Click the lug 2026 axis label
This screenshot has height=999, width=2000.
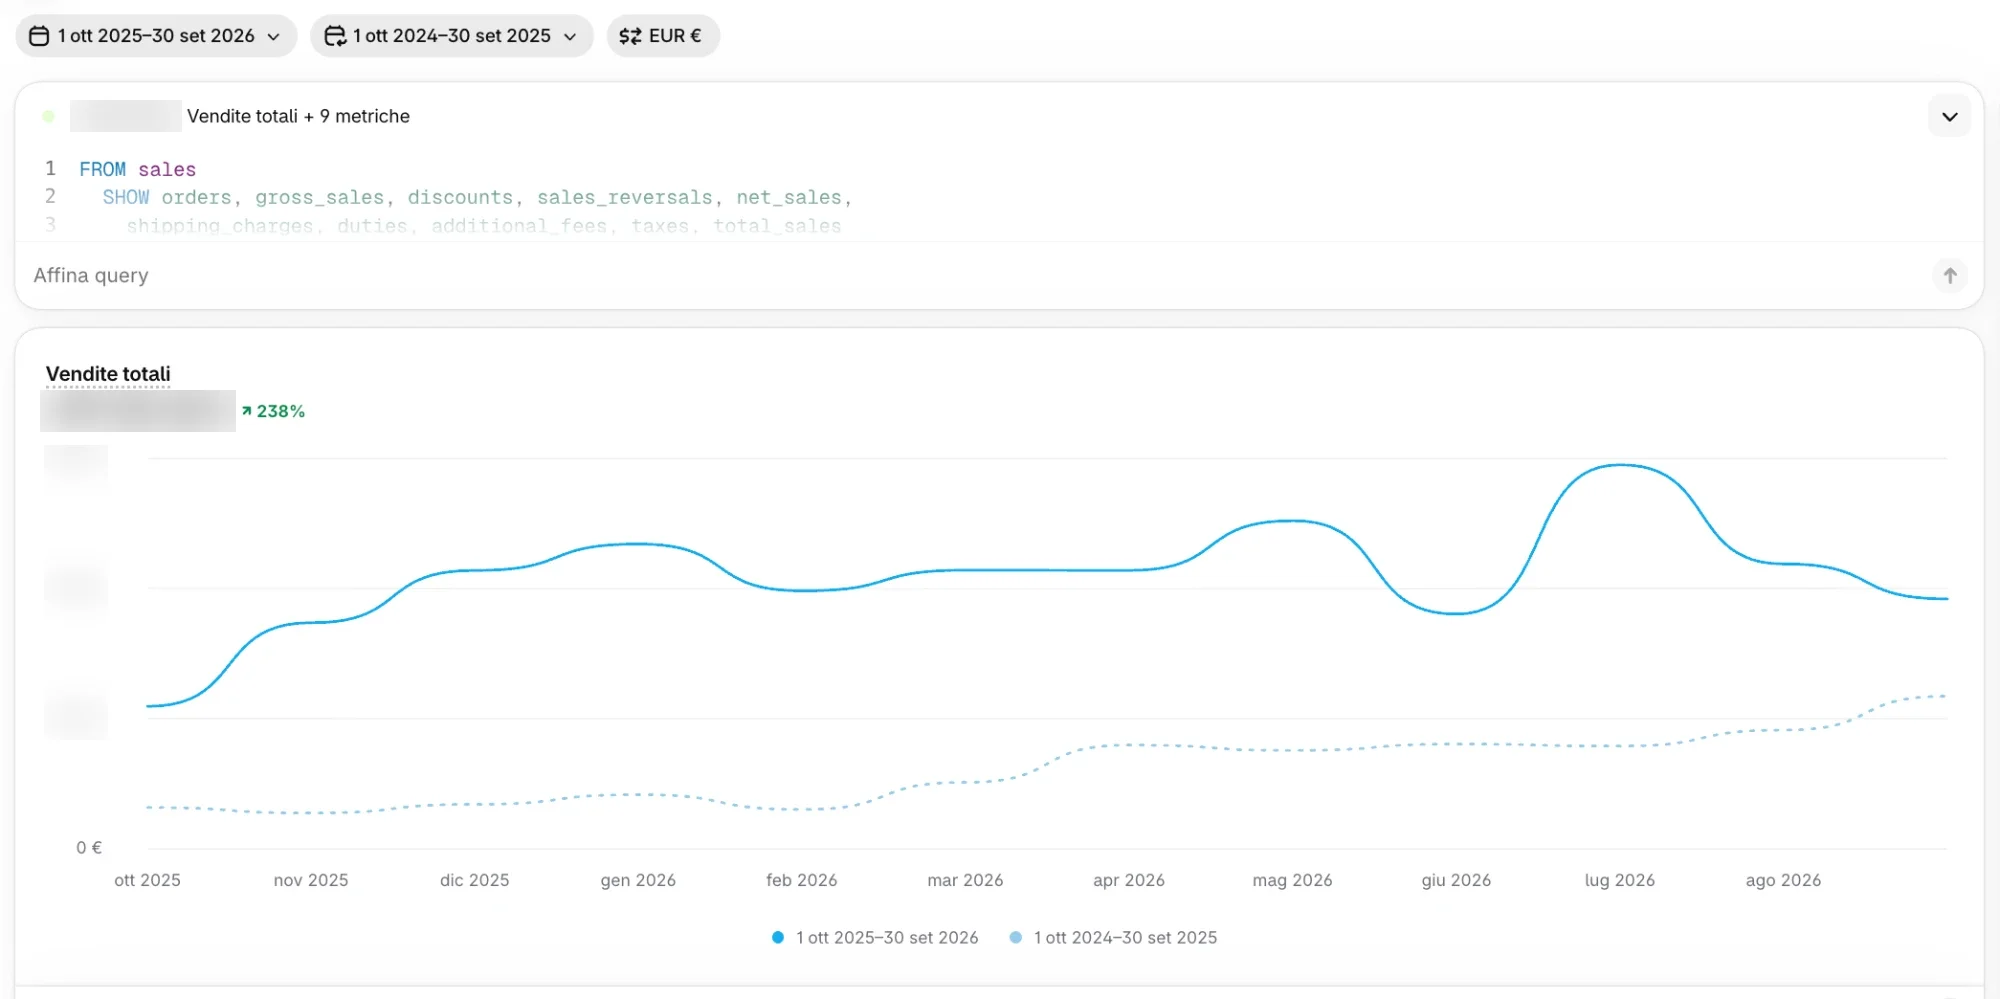pyautogui.click(x=1619, y=880)
